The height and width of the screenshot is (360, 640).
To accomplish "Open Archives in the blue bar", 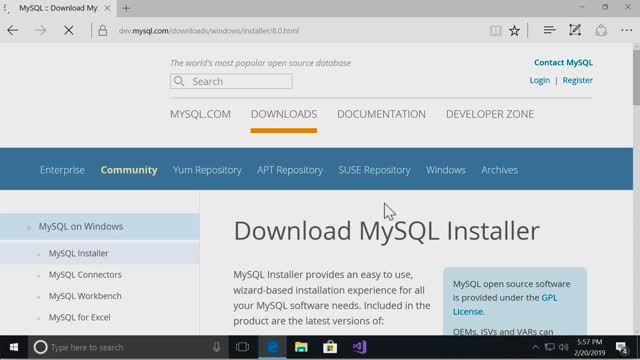I will [499, 170].
